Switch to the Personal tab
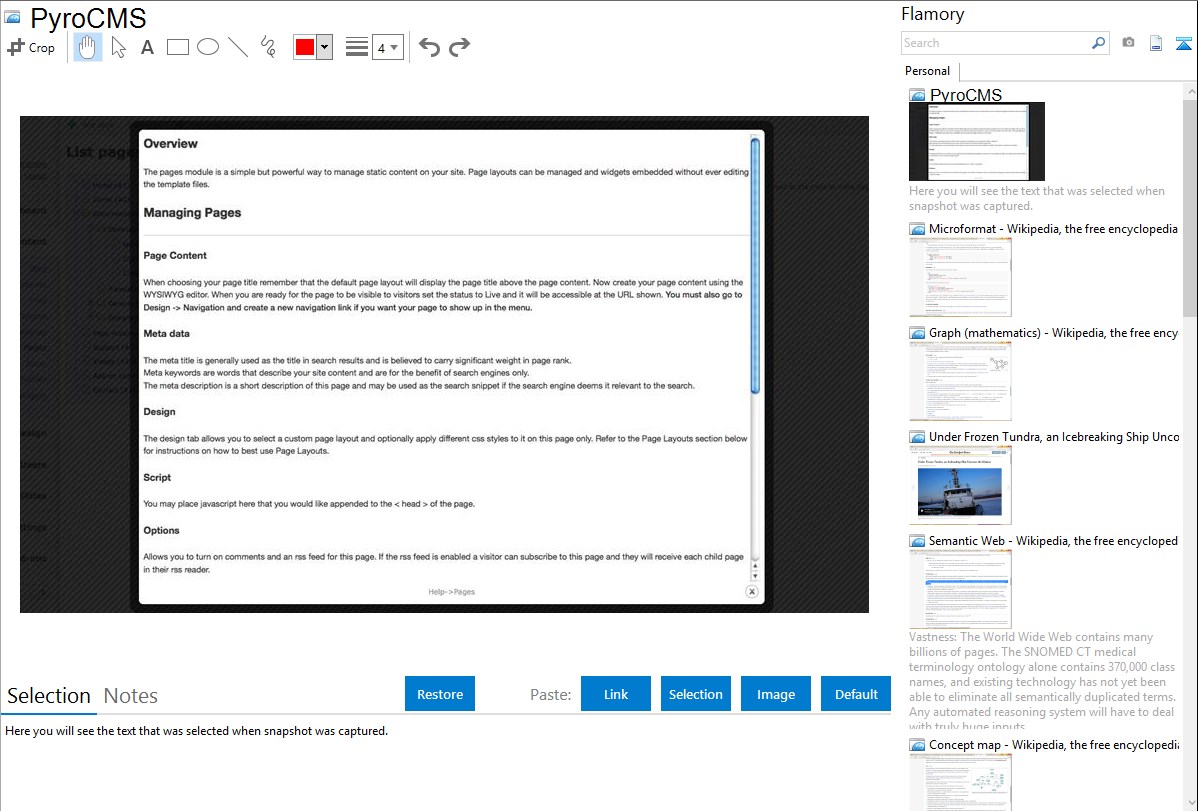This screenshot has width=1198, height=811. (x=928, y=71)
